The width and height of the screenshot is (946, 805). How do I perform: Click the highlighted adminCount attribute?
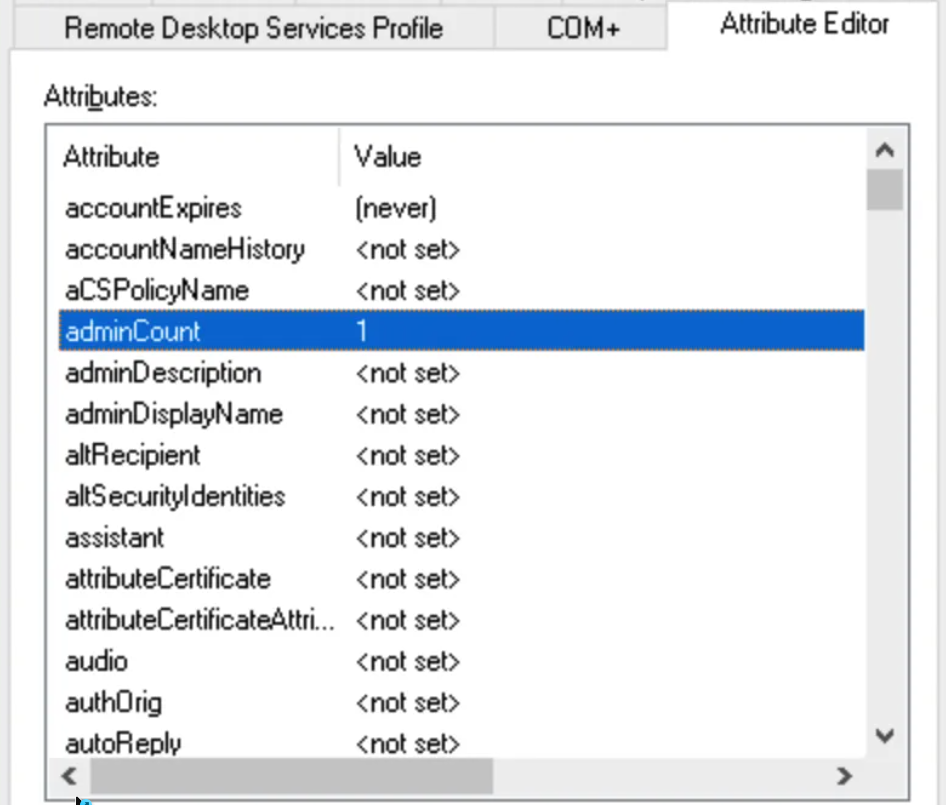(133, 332)
